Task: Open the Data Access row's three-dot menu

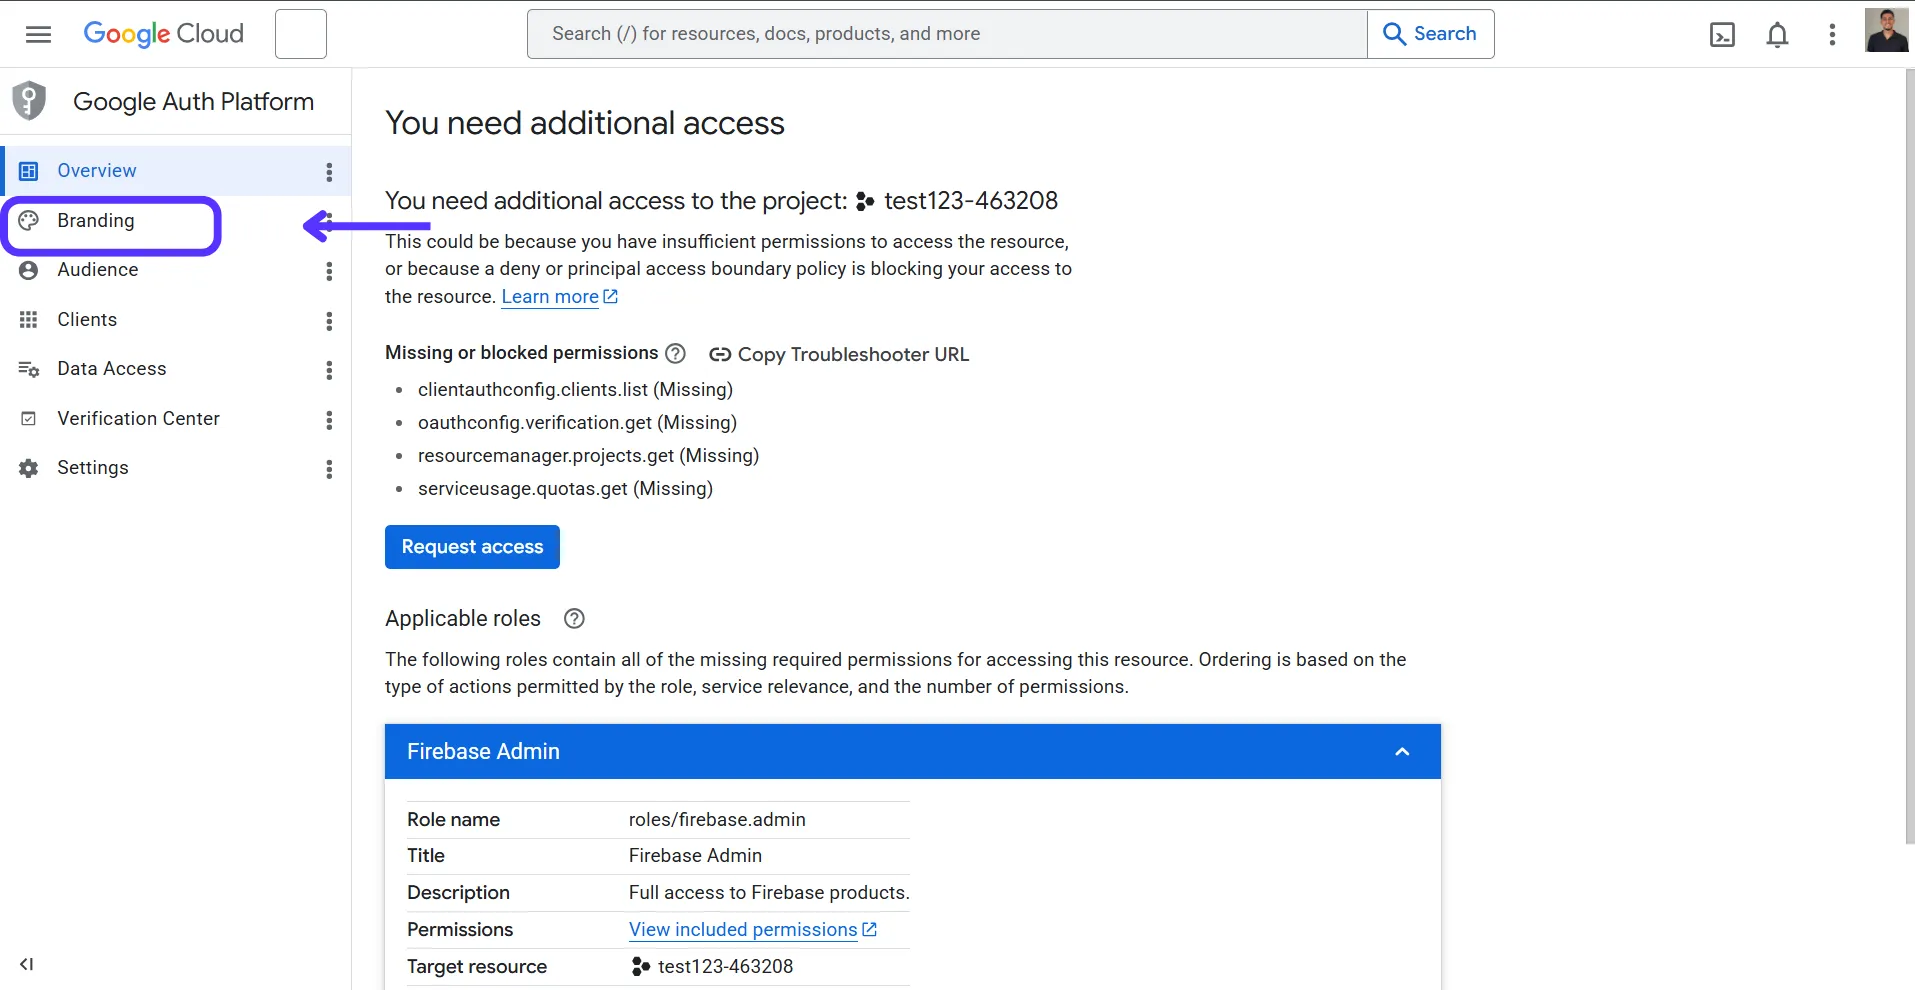Action: [x=329, y=370]
